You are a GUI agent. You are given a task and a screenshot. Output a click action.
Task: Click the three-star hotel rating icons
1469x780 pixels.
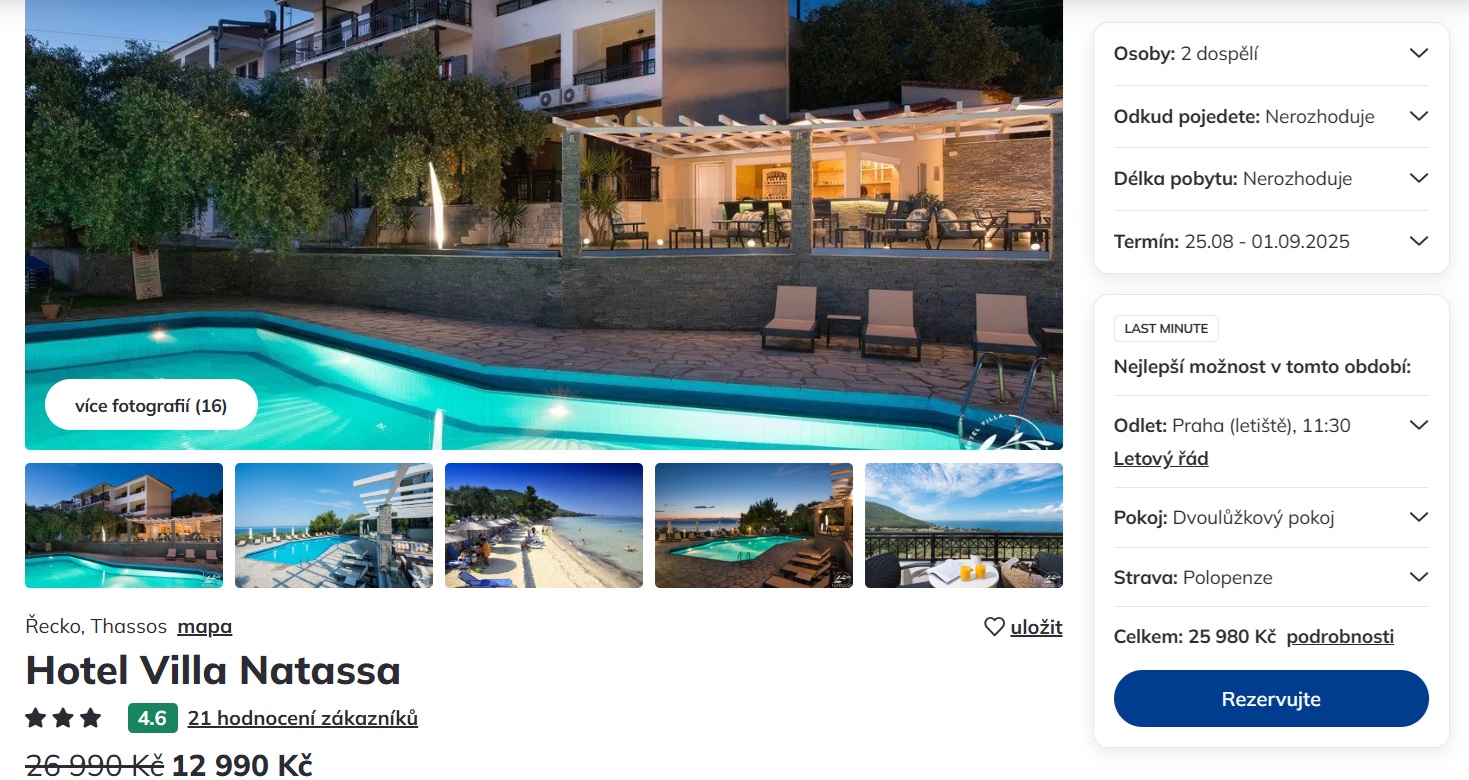pyautogui.click(x=64, y=718)
